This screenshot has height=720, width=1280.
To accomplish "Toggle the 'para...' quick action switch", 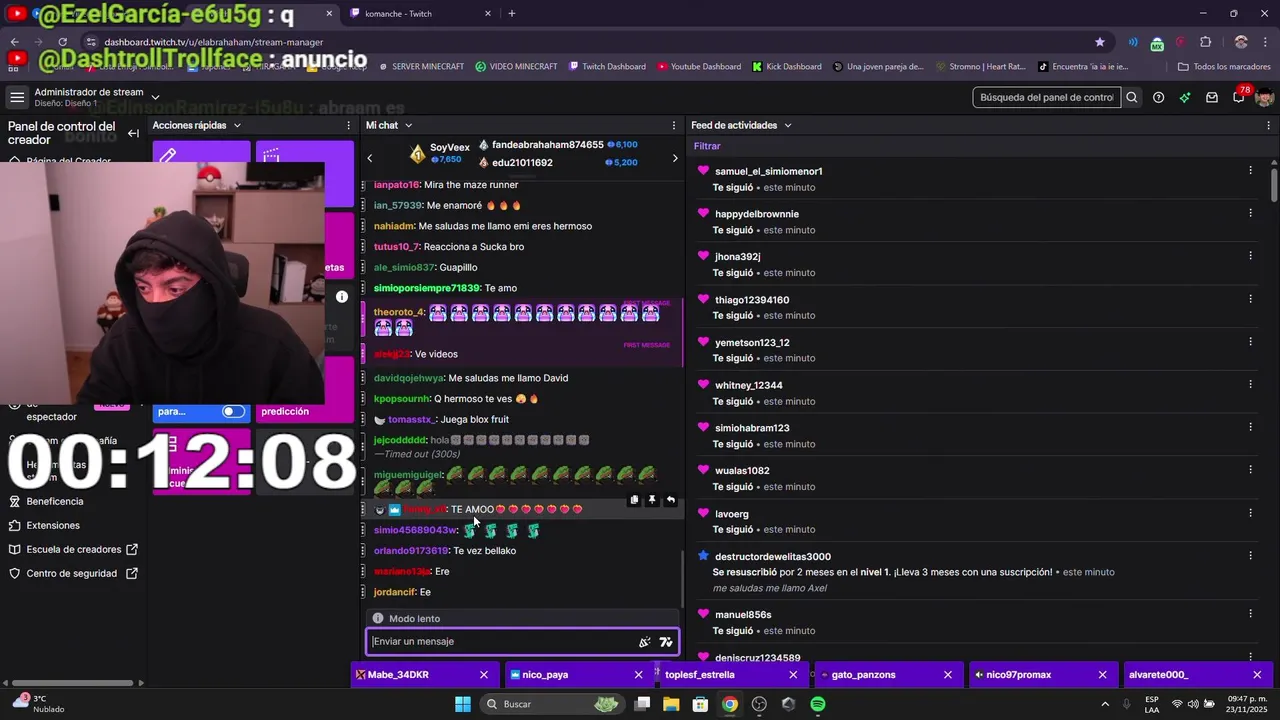I will [x=233, y=411].
